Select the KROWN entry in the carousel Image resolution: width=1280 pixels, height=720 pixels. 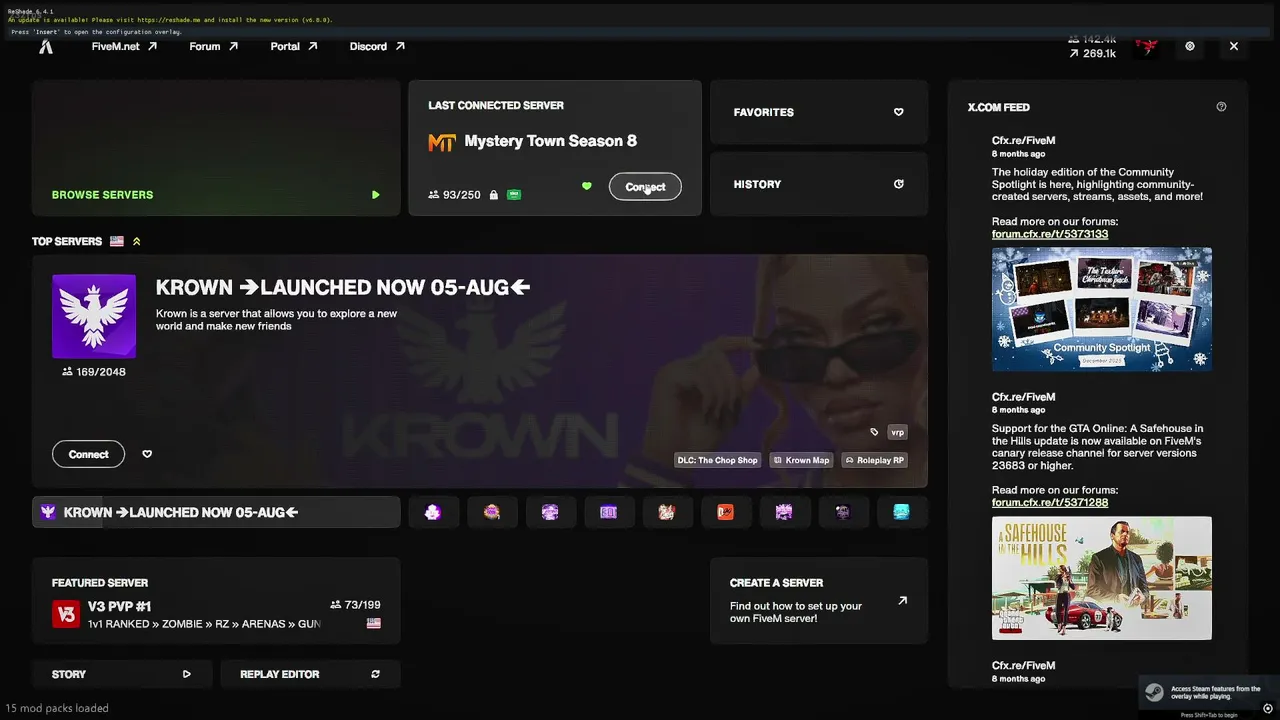[216, 512]
